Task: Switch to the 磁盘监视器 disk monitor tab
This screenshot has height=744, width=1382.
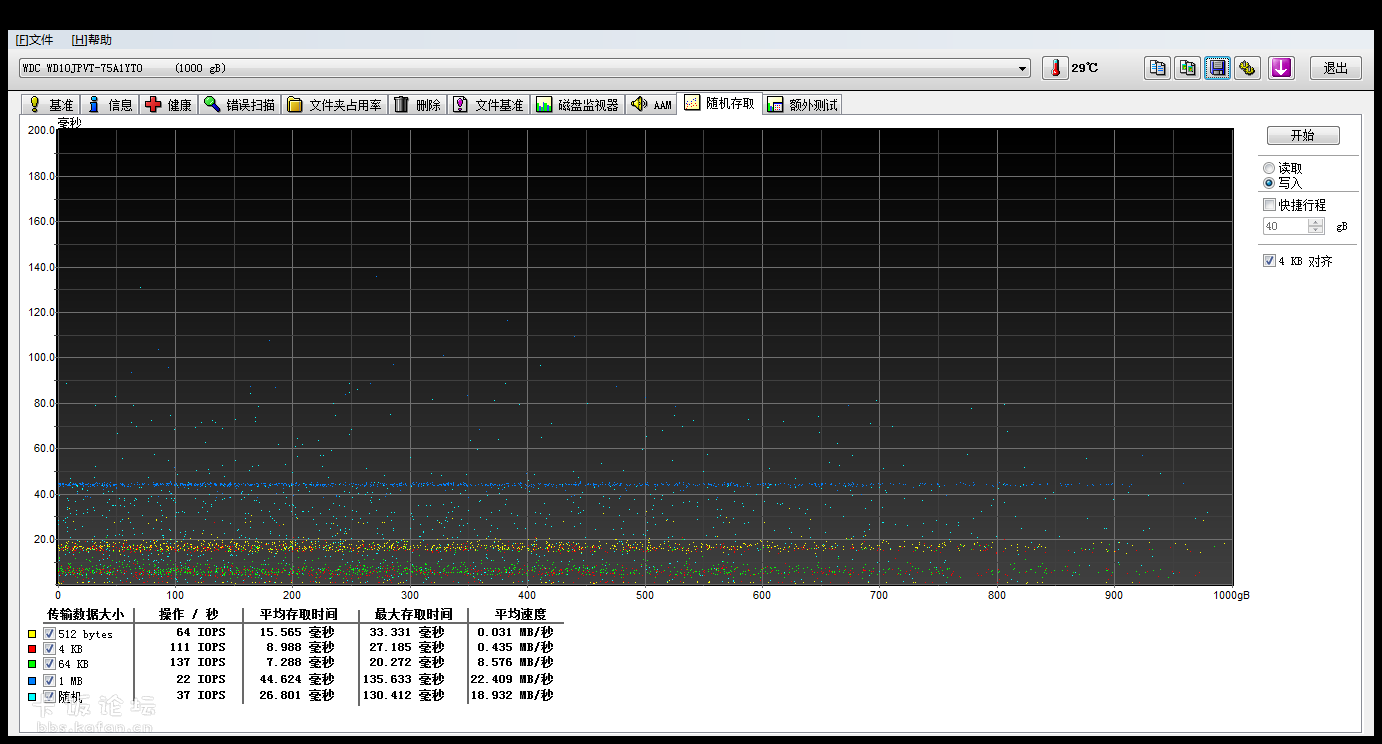Action: point(577,104)
